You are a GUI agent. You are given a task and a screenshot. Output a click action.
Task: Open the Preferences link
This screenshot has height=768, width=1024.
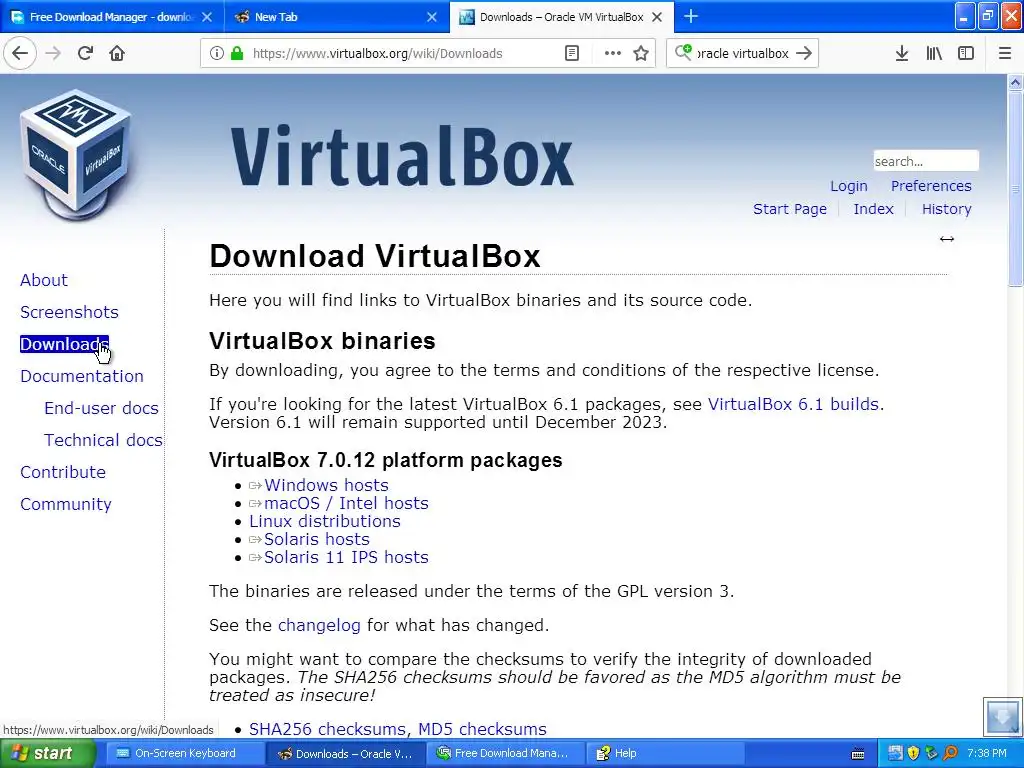tap(931, 186)
